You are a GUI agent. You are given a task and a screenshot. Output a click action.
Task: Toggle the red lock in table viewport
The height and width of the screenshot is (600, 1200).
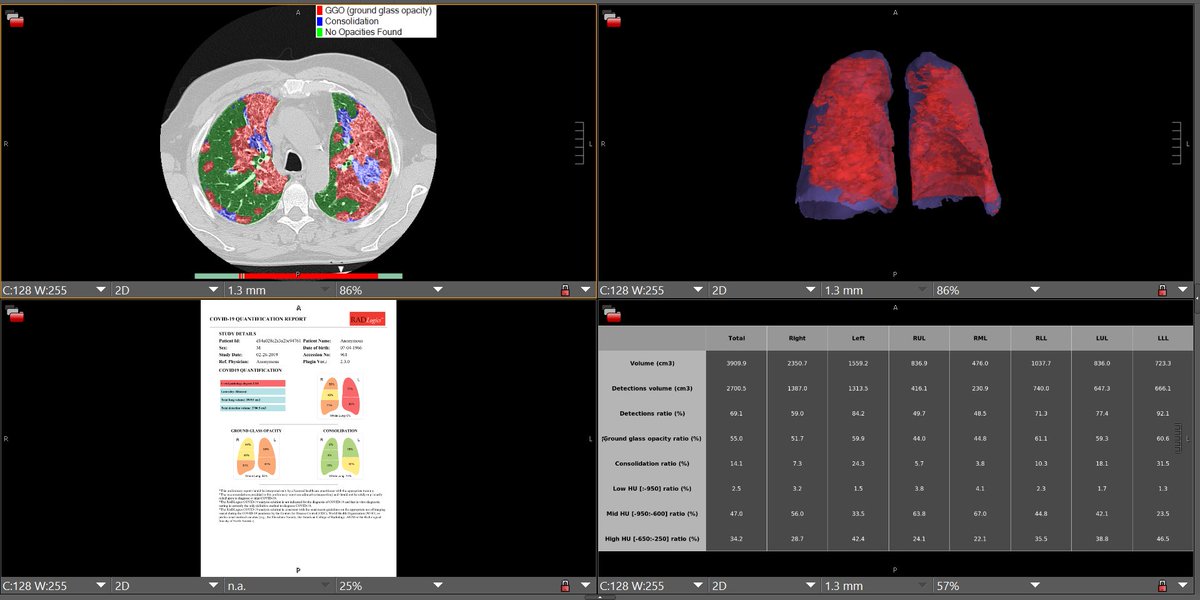(x=1162, y=585)
